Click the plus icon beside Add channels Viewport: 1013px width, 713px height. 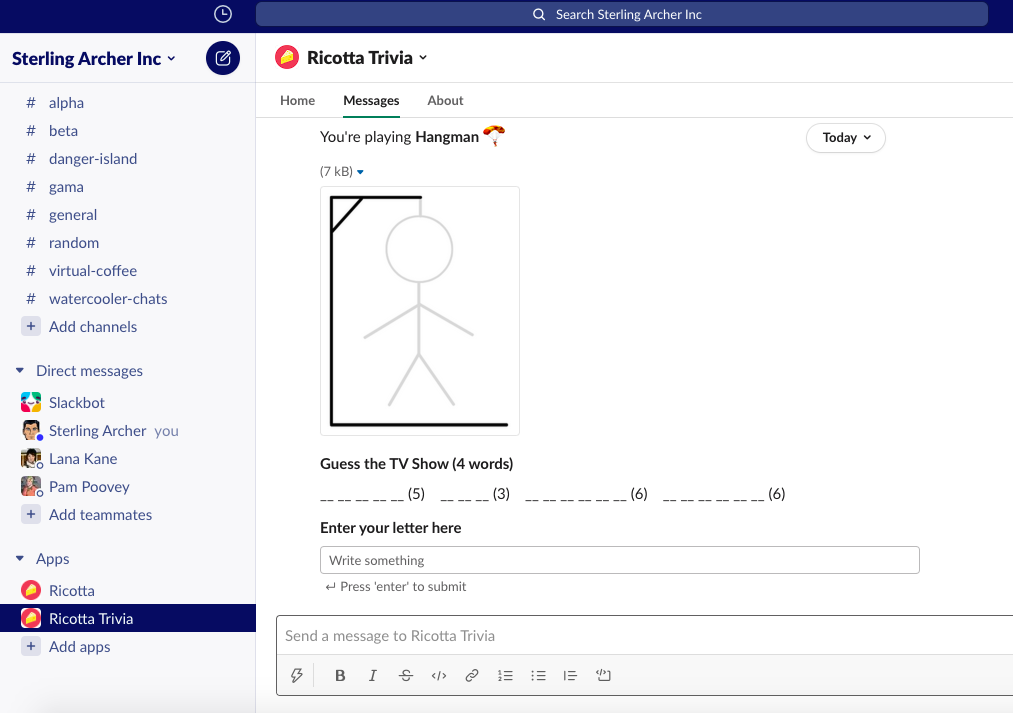pyautogui.click(x=30, y=326)
